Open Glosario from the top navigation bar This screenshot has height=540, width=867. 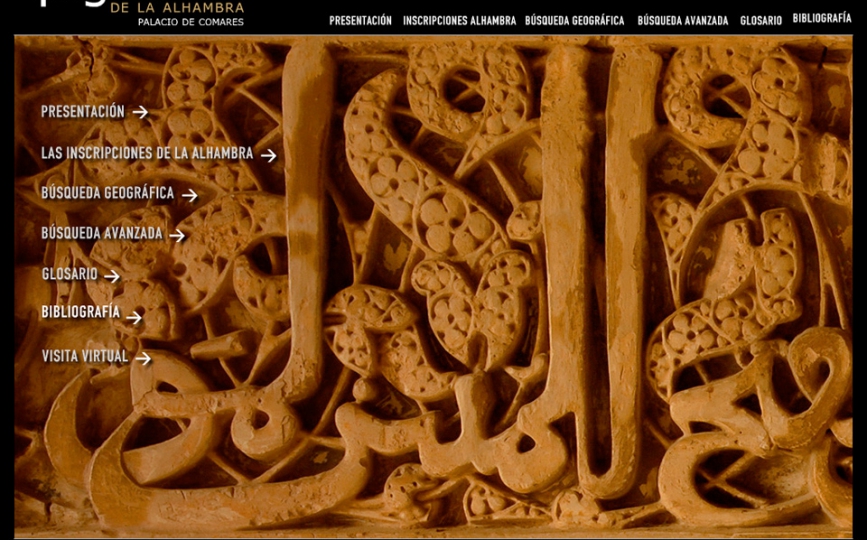(x=761, y=20)
